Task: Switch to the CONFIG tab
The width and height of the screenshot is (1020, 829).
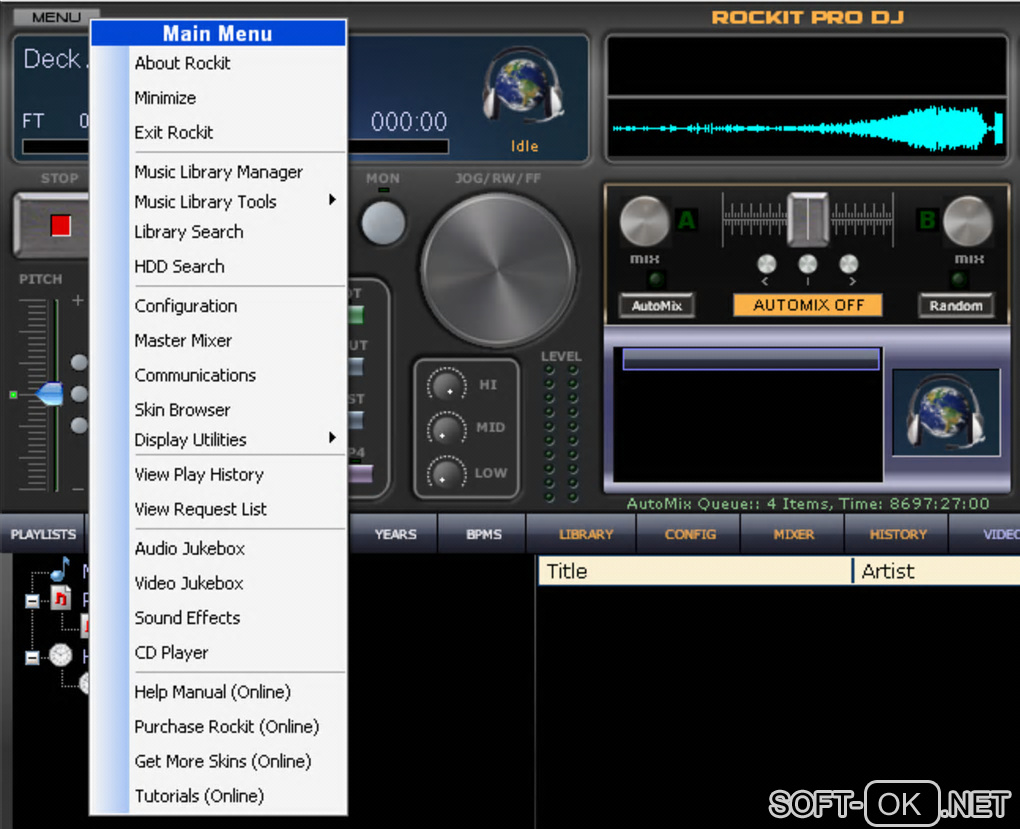Action: click(x=690, y=534)
